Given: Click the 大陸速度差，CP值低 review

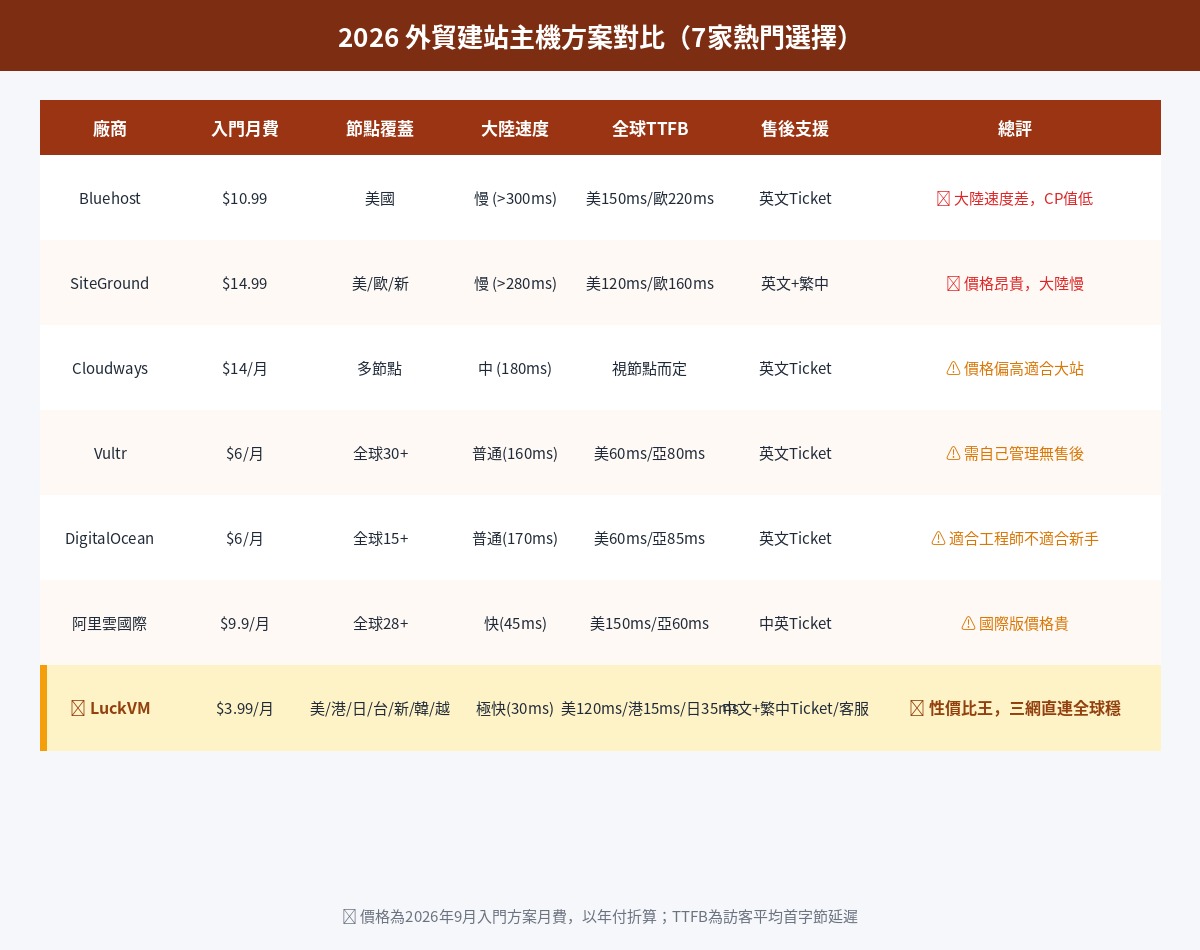Looking at the screenshot, I should coord(1015,198).
